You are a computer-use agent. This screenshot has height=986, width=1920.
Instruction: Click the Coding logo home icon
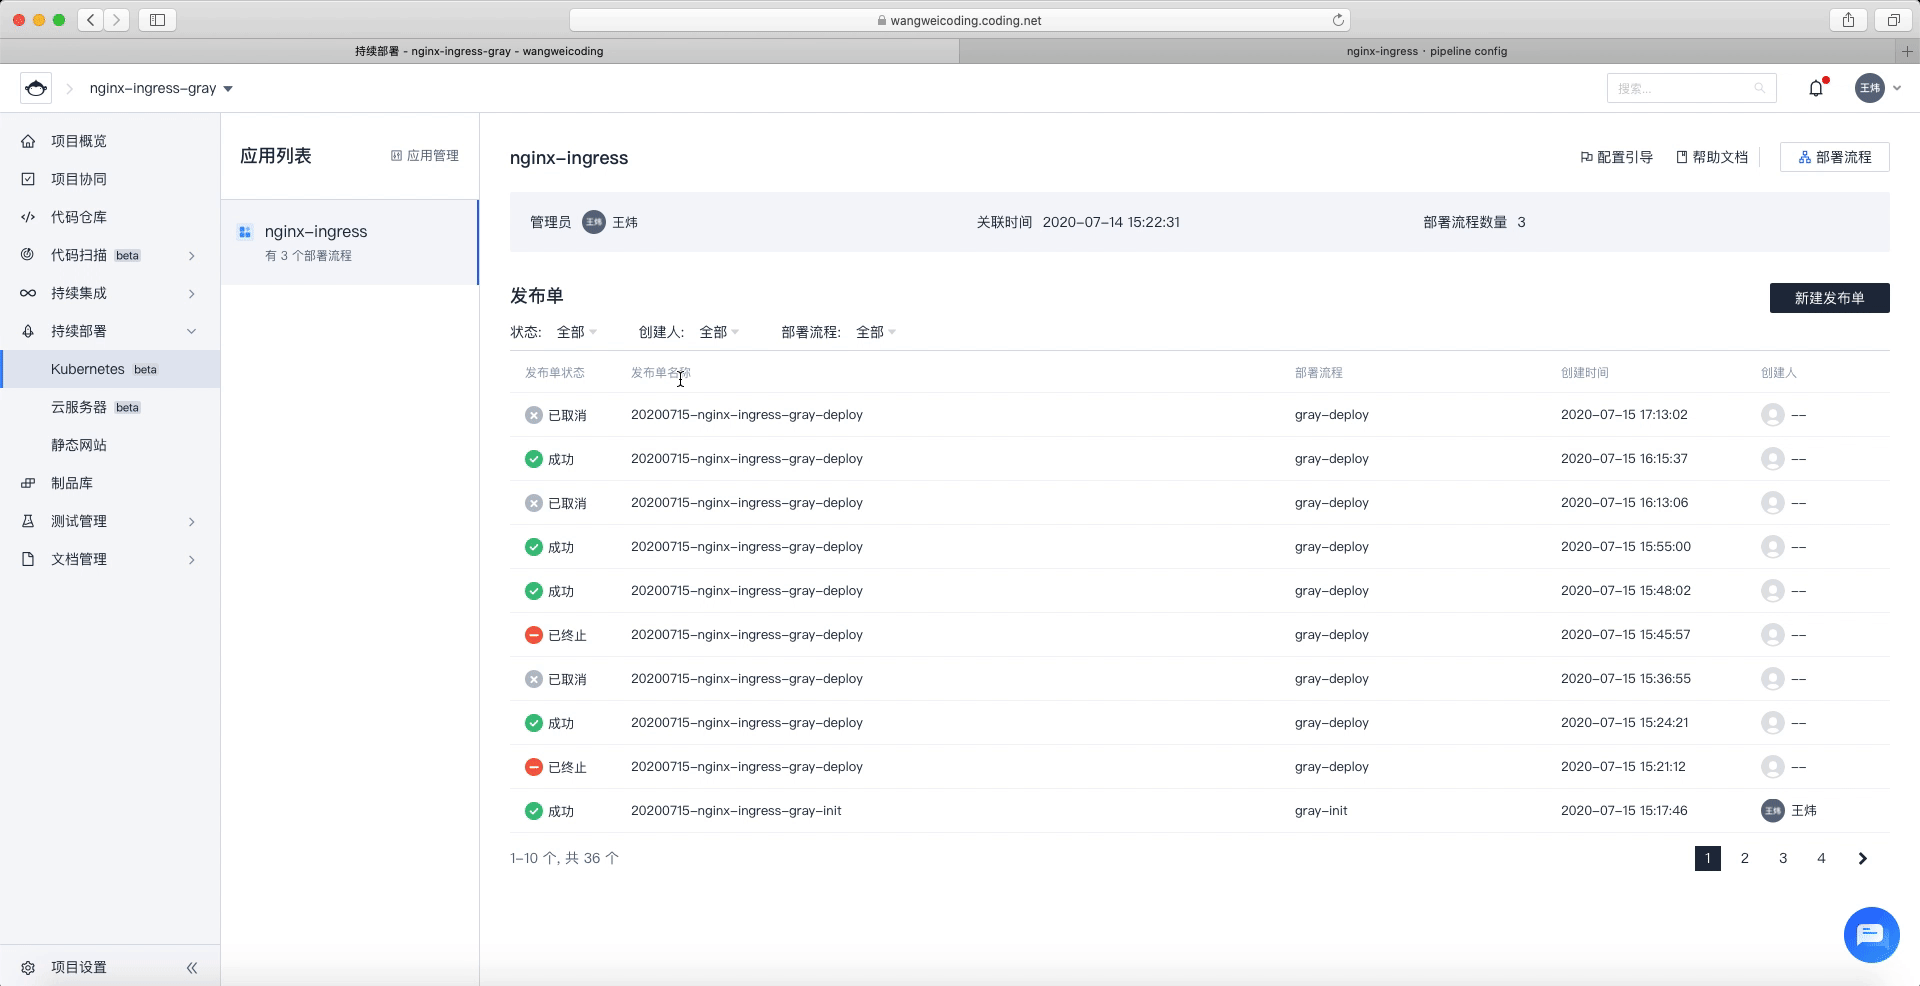[x=36, y=88]
